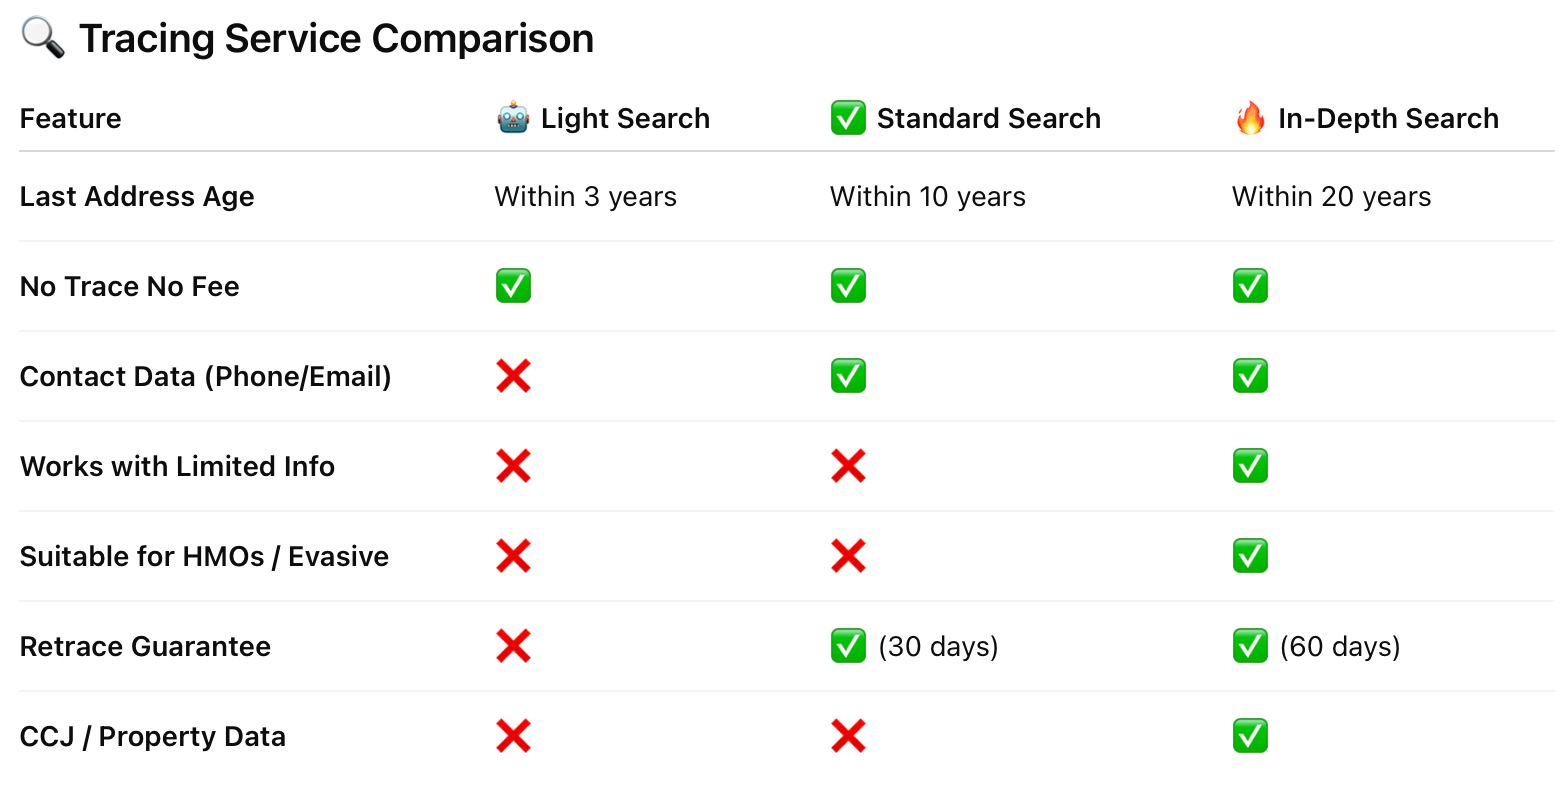Click Standard Search checkmark for Contact Data

click(848, 376)
